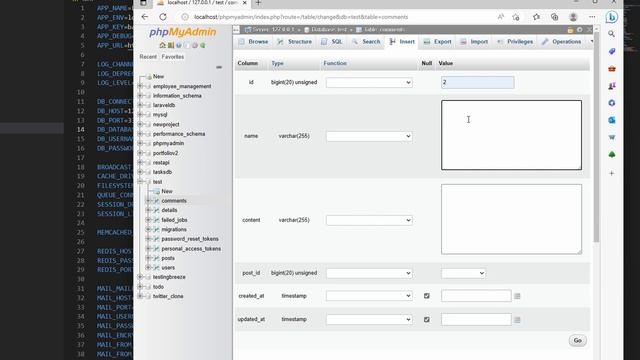640x360 pixels.
Task: Open the laraveldb database
Action: coord(164,105)
